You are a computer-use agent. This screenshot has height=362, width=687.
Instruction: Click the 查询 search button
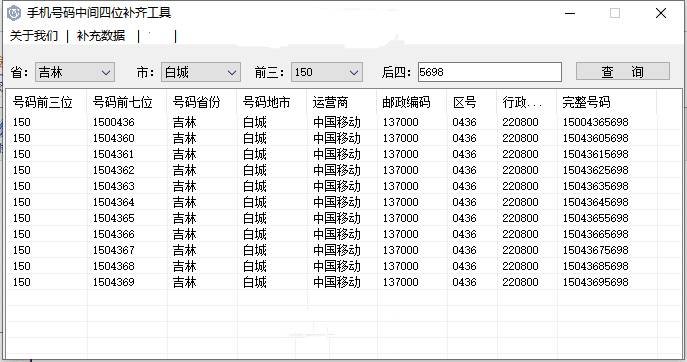(x=623, y=71)
